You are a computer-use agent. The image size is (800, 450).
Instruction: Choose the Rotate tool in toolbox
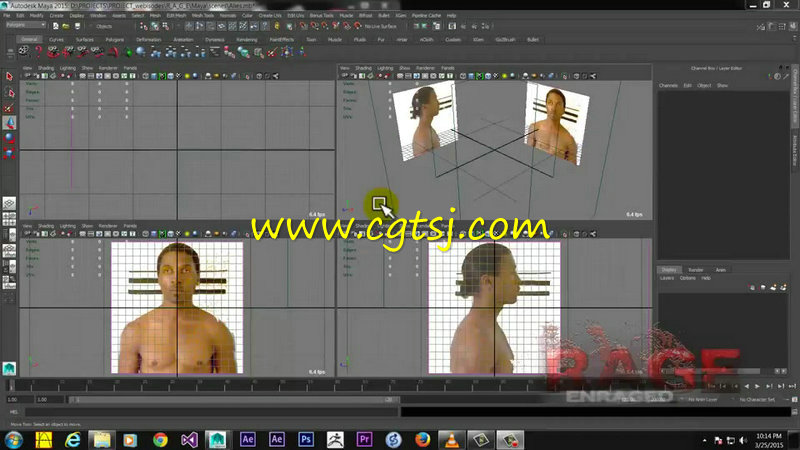9,138
